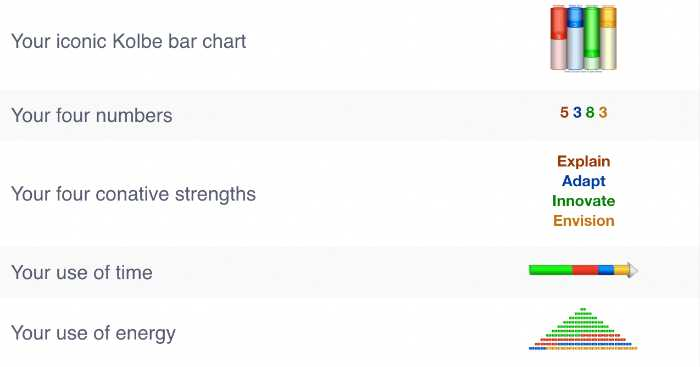The image size is (700, 367).
Task: Select the red number 5
Action: 564,113
